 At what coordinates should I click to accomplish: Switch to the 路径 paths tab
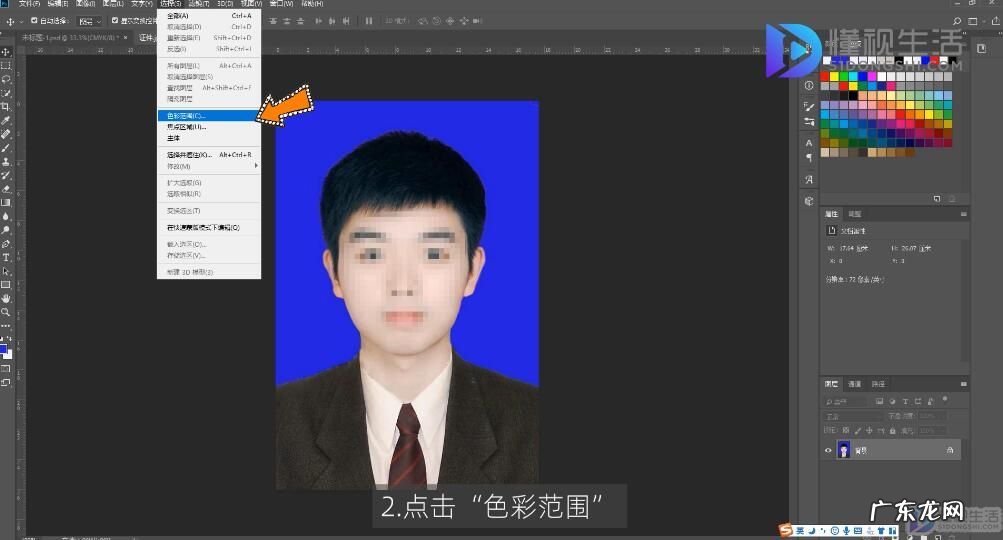click(x=878, y=384)
